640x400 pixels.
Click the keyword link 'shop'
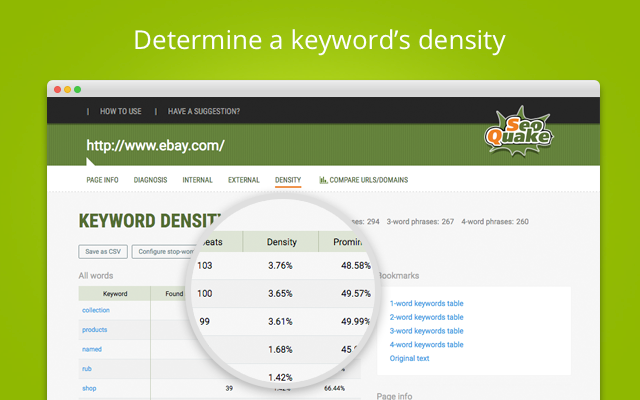click(89, 389)
